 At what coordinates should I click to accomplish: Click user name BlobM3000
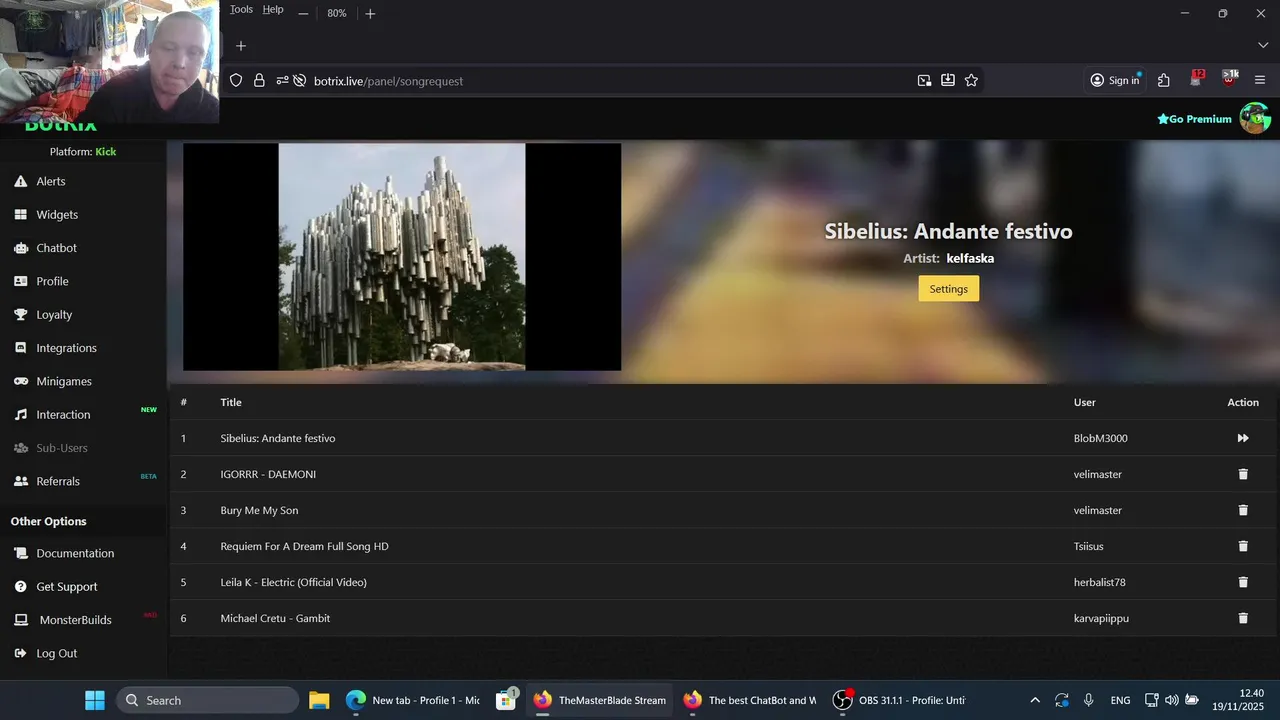point(1100,438)
